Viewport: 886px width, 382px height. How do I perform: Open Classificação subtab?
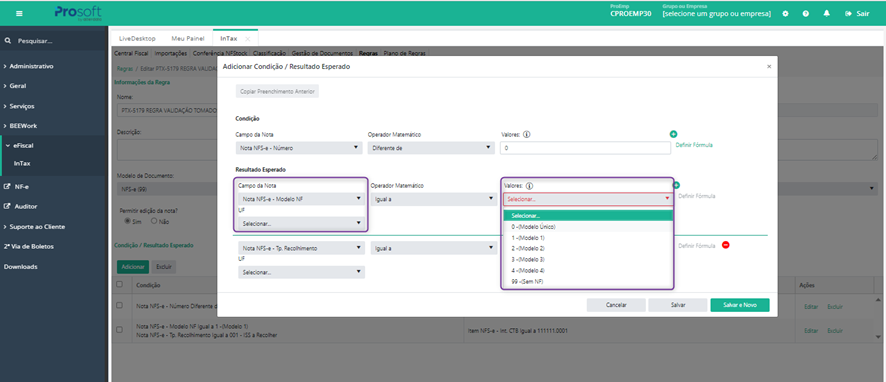click(270, 53)
